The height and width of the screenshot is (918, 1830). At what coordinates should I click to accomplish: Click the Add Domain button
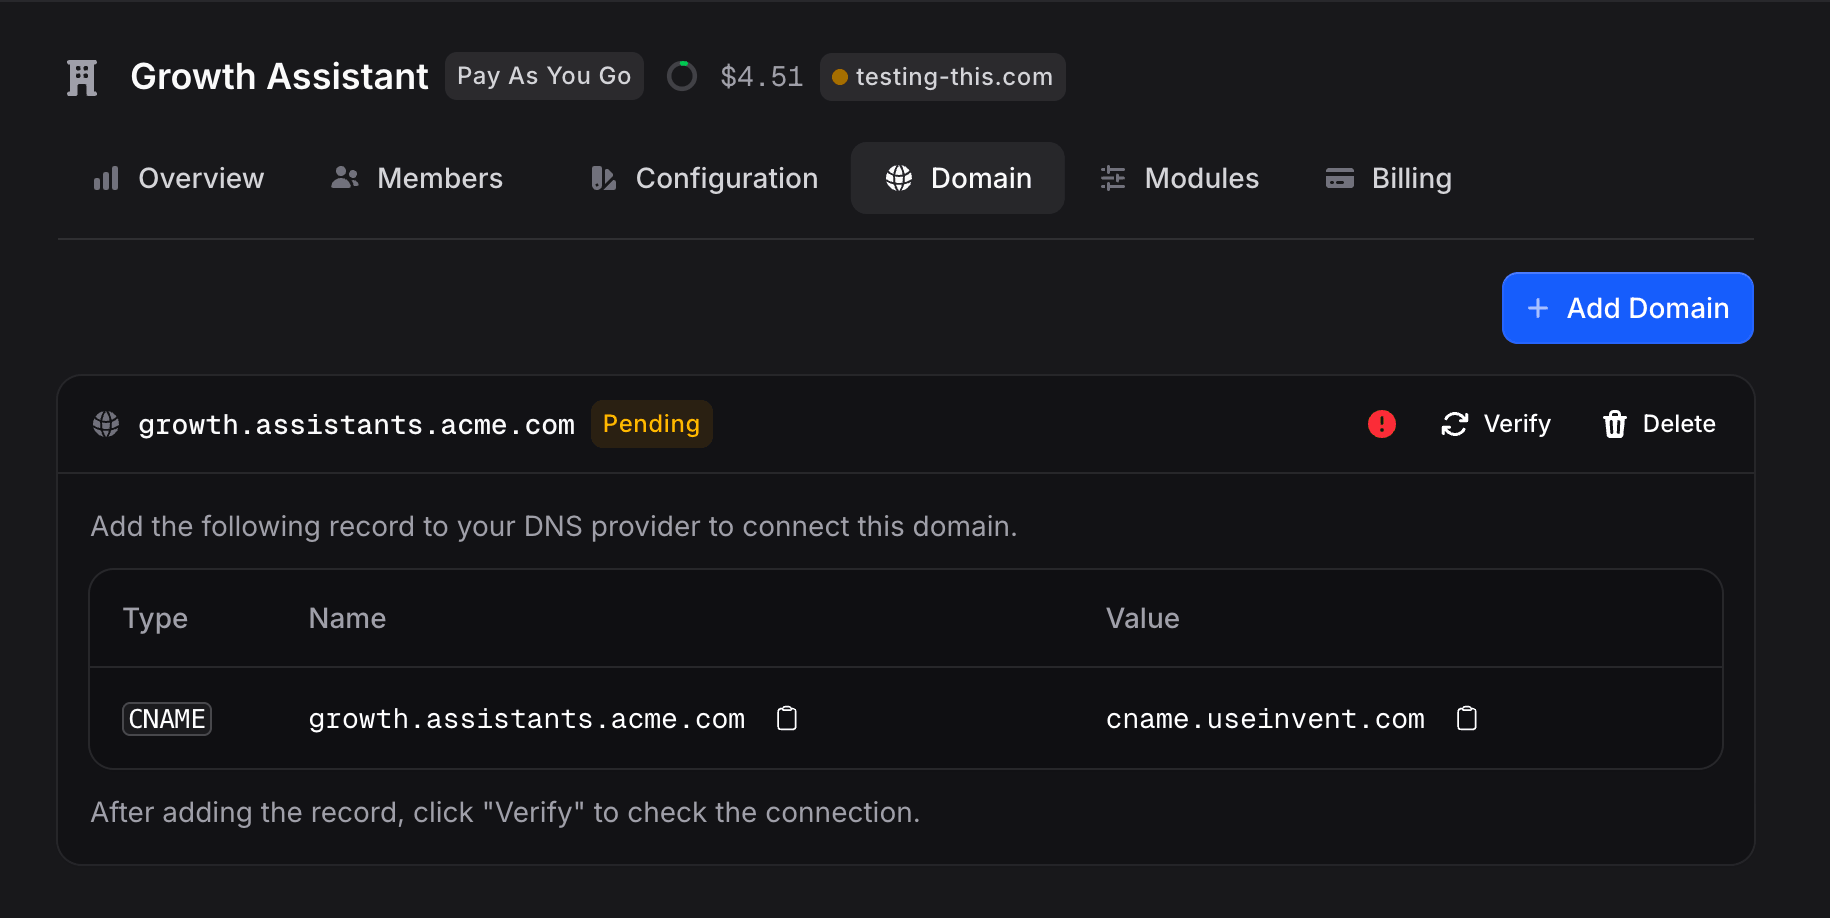tap(1627, 308)
